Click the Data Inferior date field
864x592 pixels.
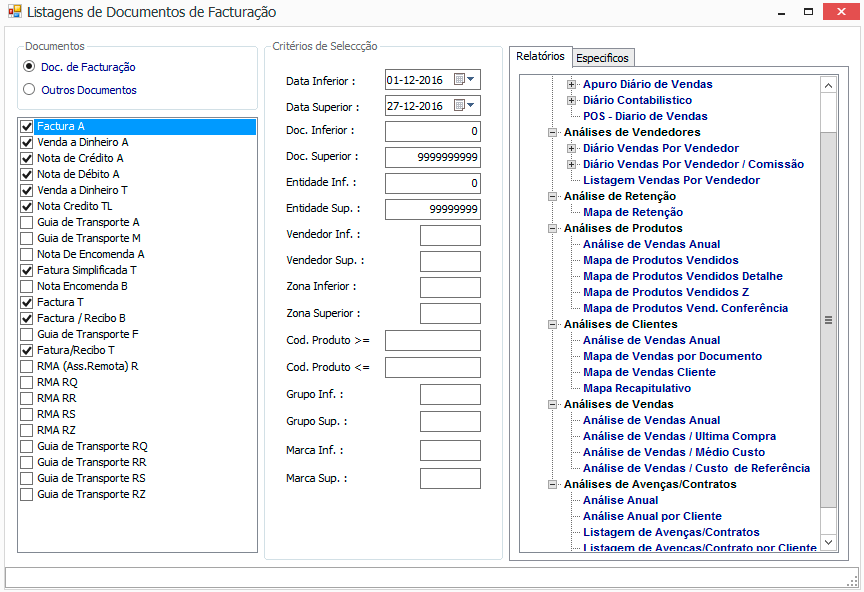(x=433, y=80)
